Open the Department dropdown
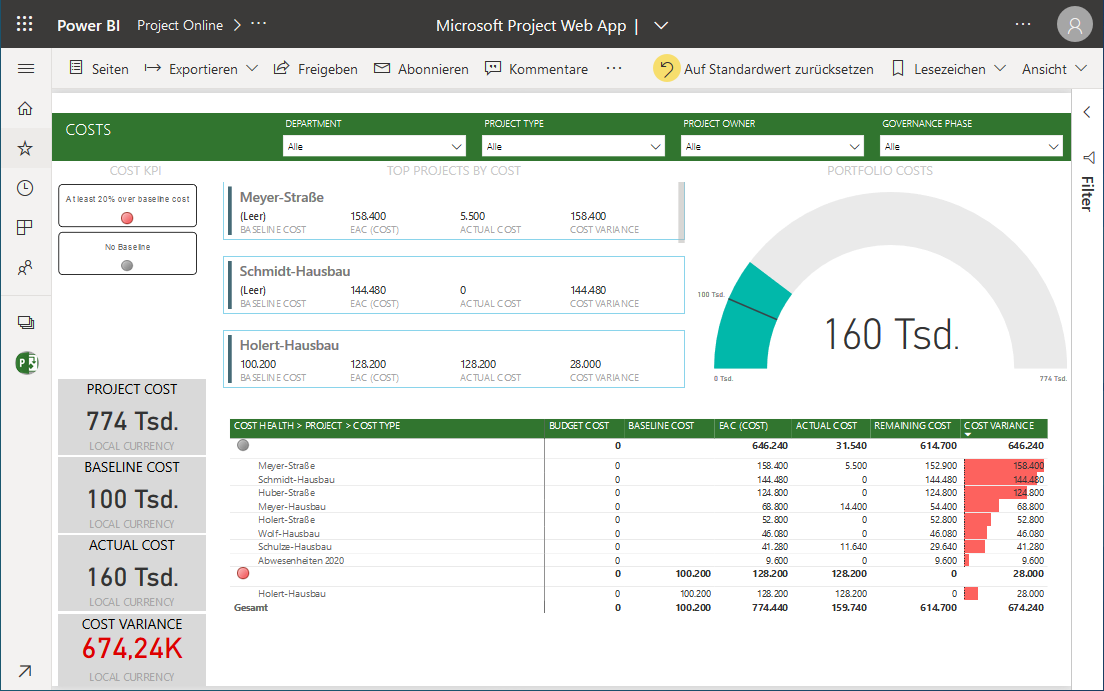The width and height of the screenshot is (1104, 691). coord(375,147)
